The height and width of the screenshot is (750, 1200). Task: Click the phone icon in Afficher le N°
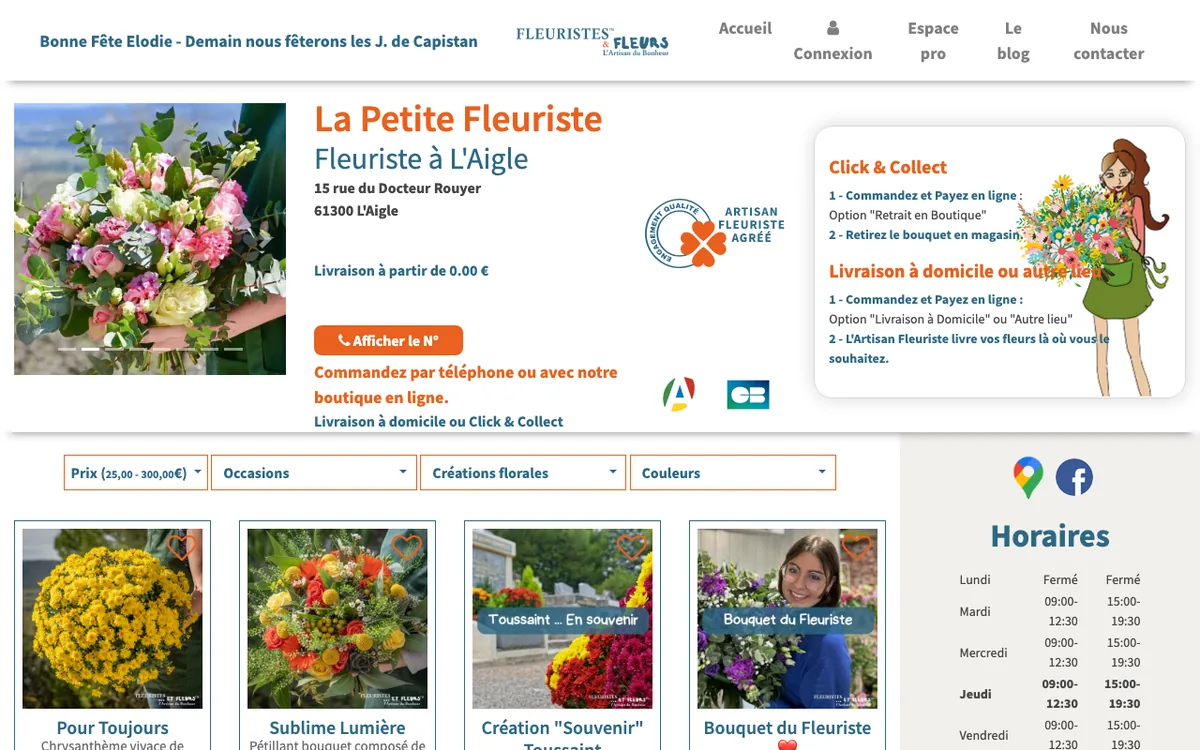coord(343,341)
